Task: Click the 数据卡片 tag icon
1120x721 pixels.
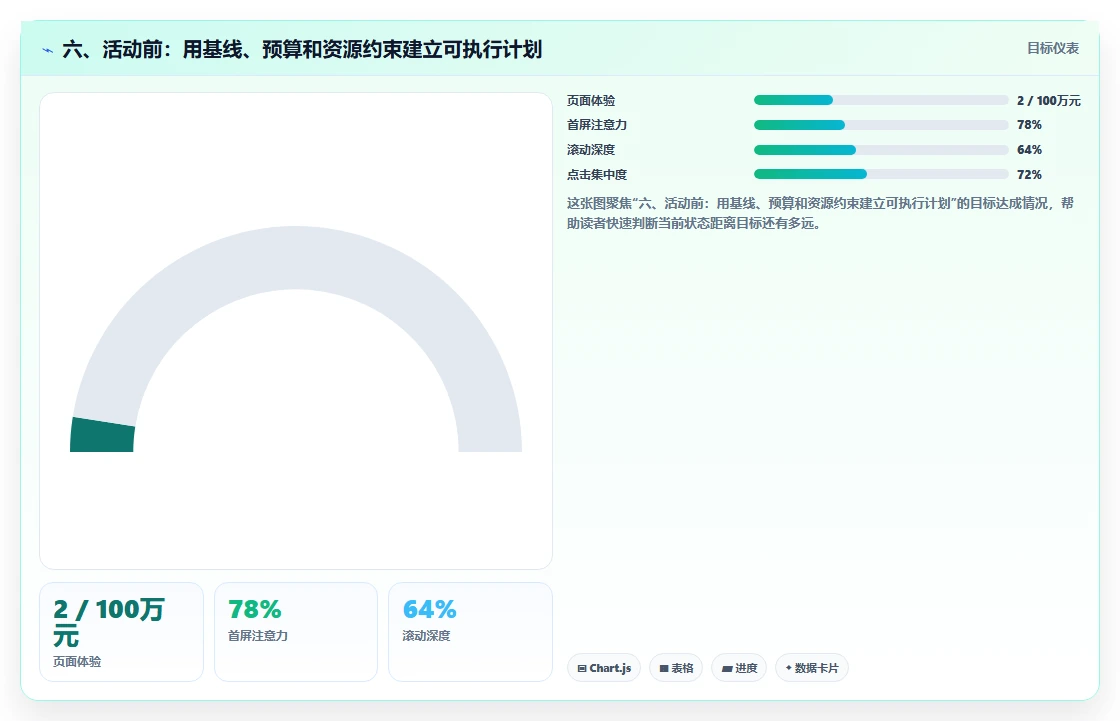Action: pos(789,667)
